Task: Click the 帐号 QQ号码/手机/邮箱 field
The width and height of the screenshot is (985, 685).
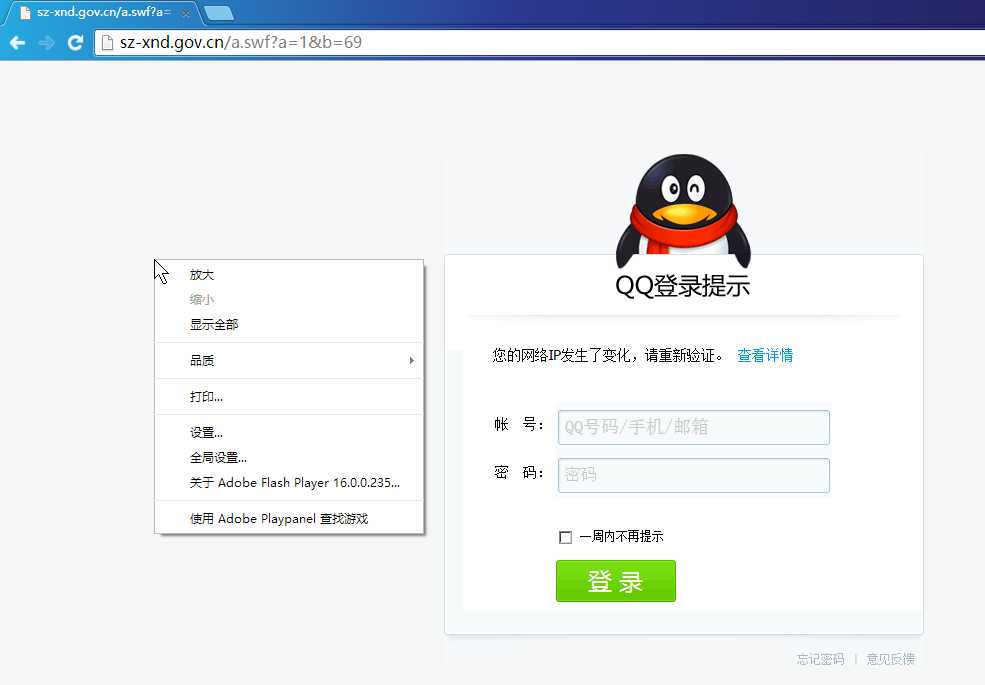Action: click(x=694, y=427)
